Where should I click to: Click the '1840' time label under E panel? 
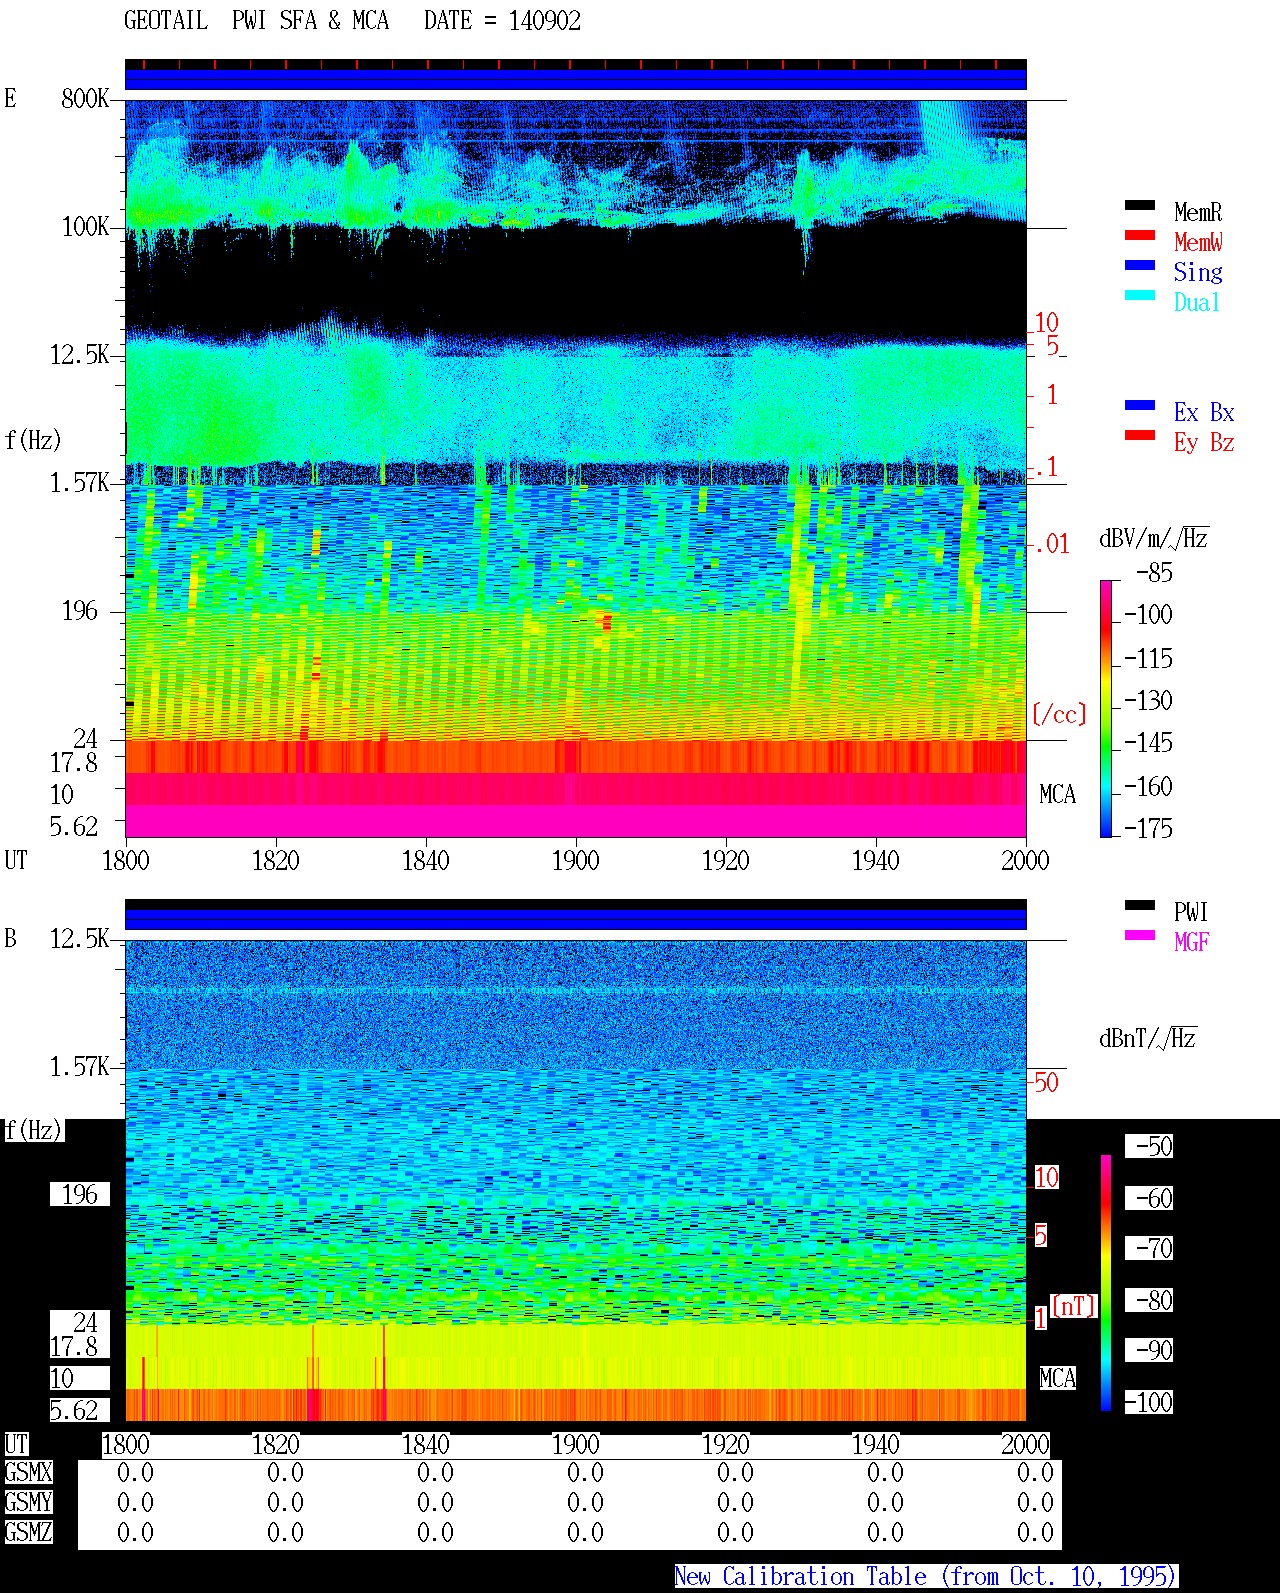[425, 861]
